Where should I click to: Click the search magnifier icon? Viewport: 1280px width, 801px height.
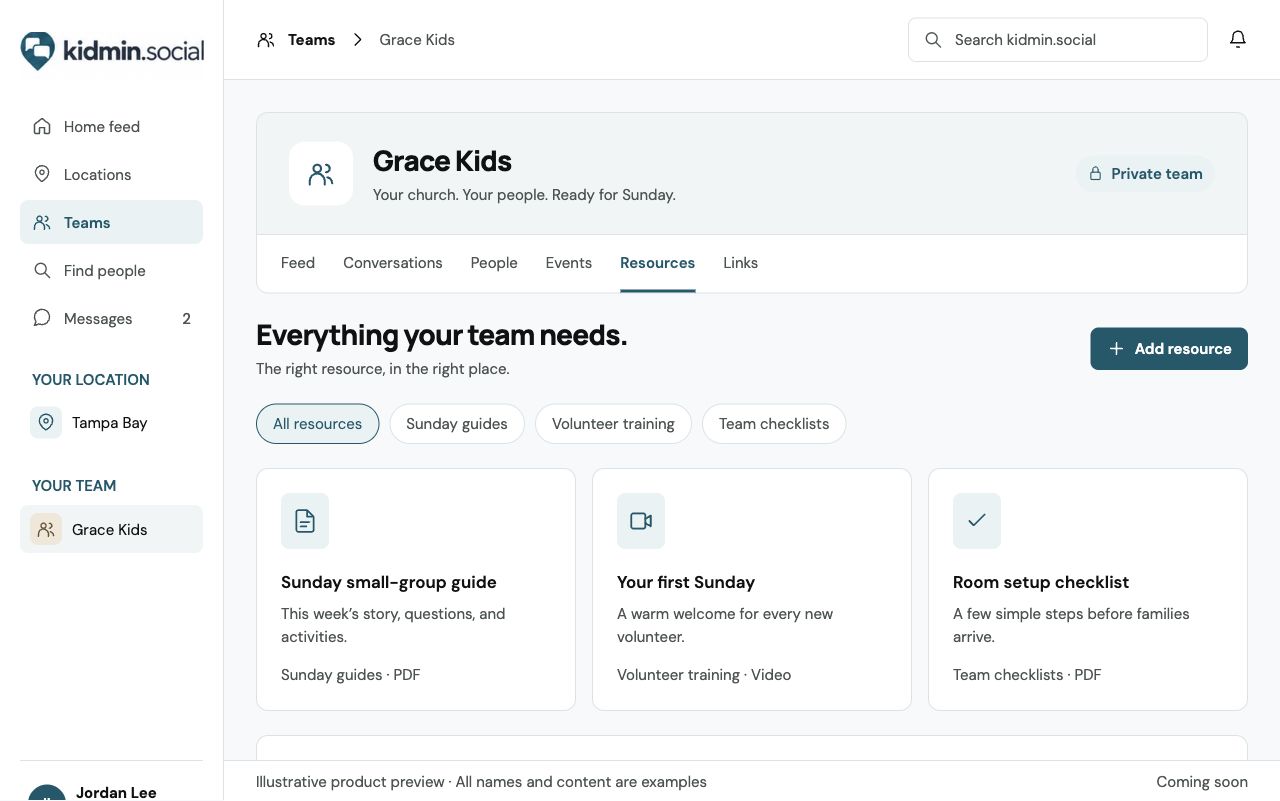coord(933,40)
